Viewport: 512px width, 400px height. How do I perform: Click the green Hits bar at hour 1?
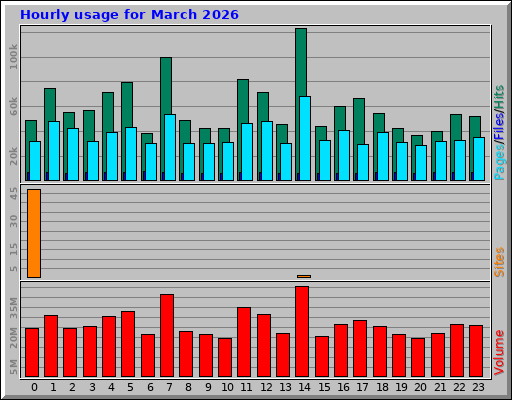[x=50, y=105]
